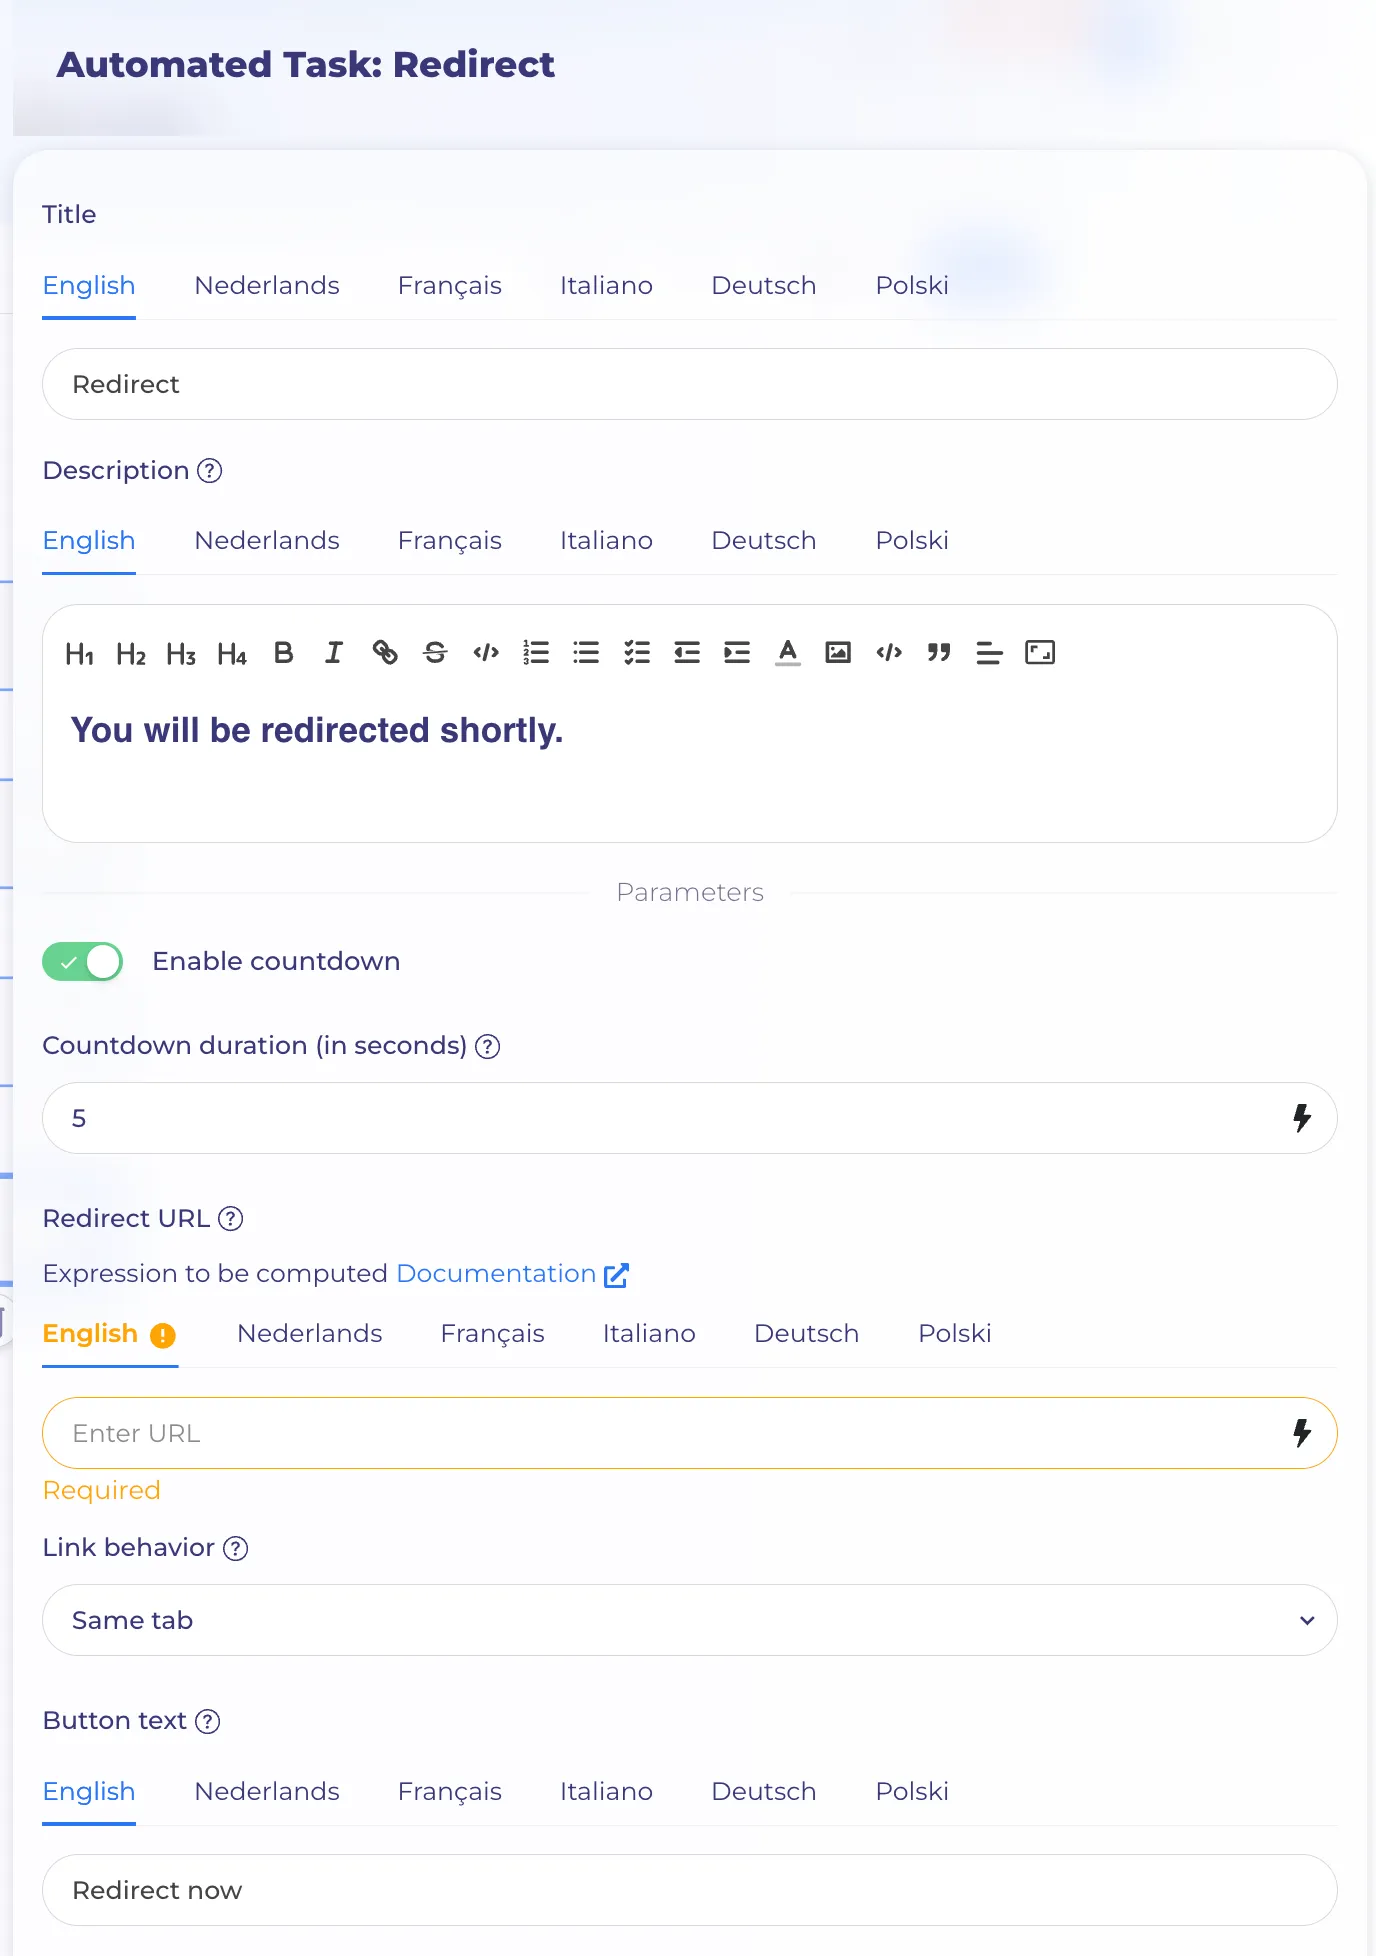Show help for Redirect URL
The width and height of the screenshot is (1376, 1956).
point(231,1219)
